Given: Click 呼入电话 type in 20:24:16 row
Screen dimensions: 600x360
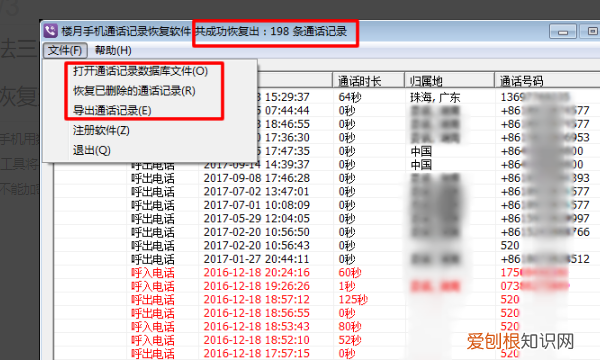Looking at the screenshot, I should tap(153, 273).
